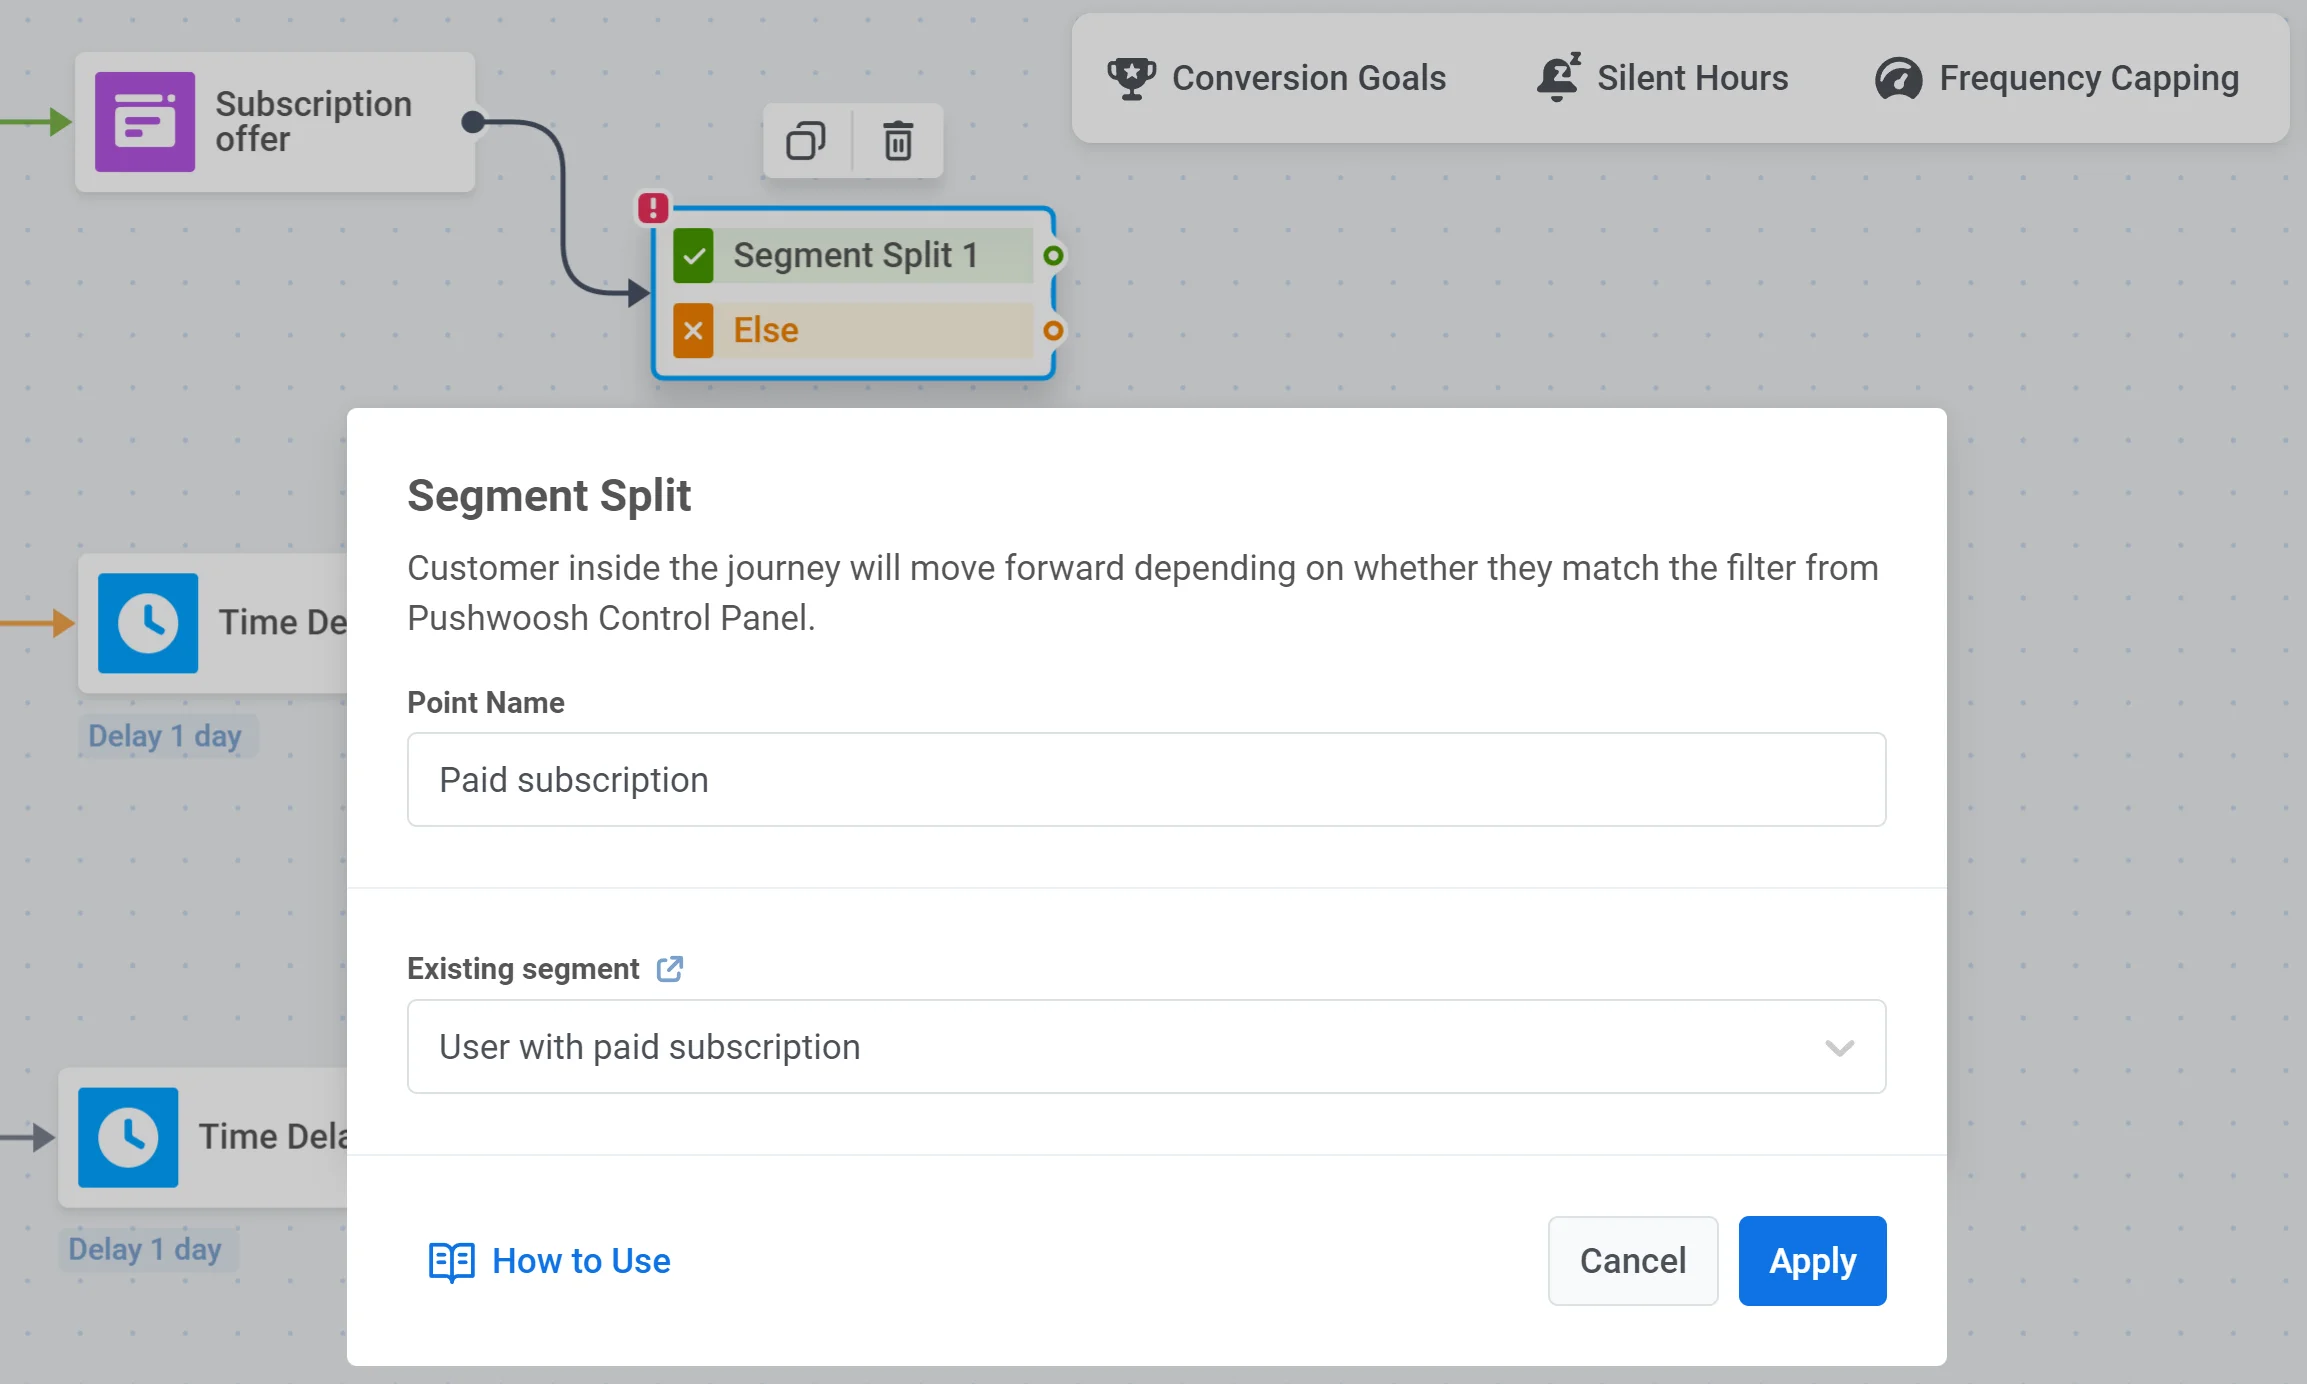Click the How to Use book icon
This screenshot has width=2307, height=1384.
pyautogui.click(x=451, y=1261)
